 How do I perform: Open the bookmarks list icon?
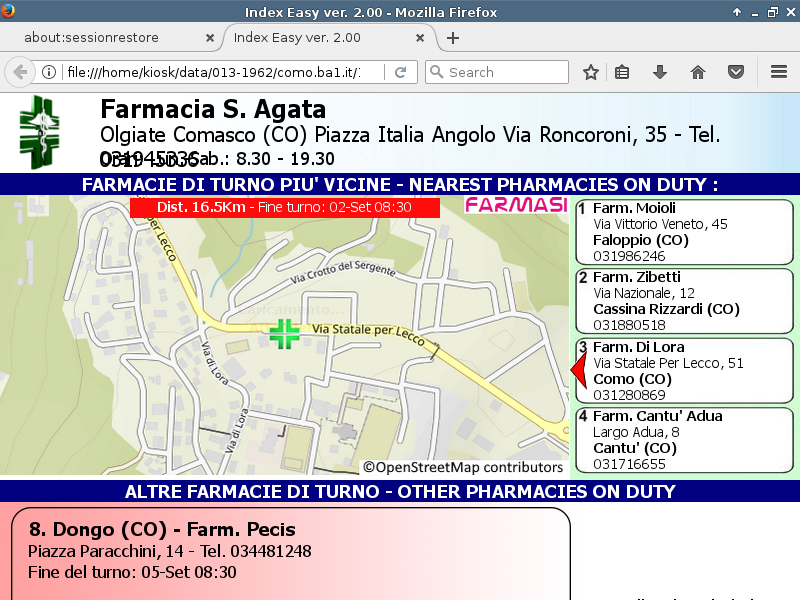click(622, 72)
